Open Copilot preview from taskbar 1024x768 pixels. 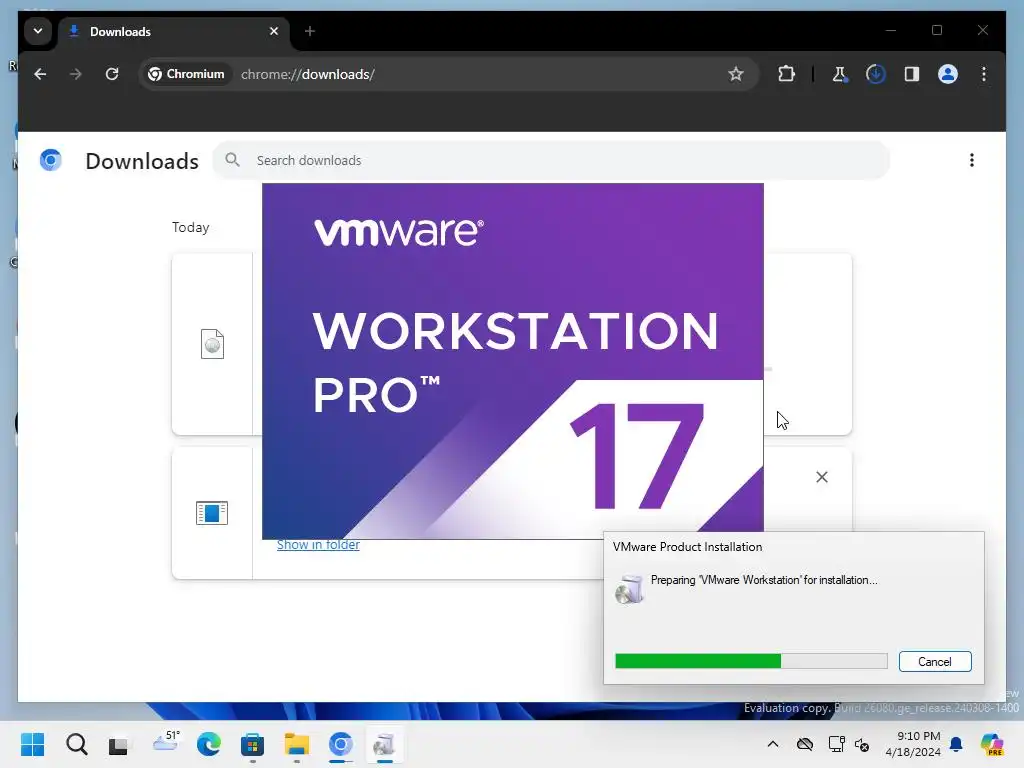tap(992, 744)
